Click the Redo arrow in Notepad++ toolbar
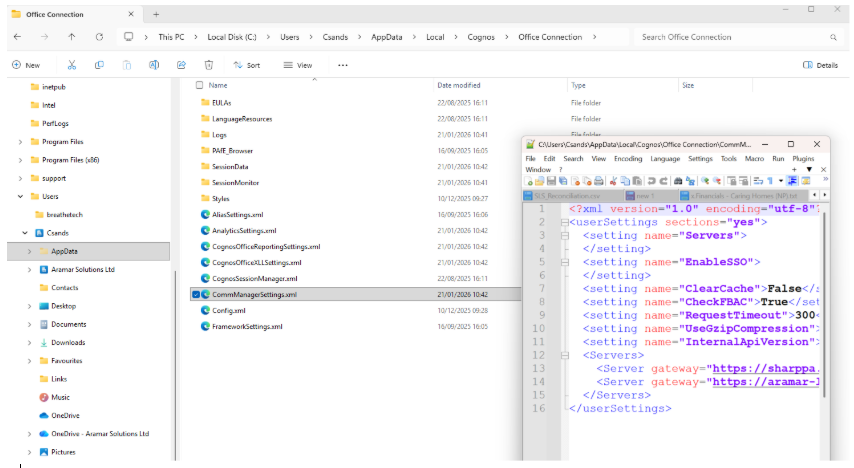854x468 pixels. 663,181
